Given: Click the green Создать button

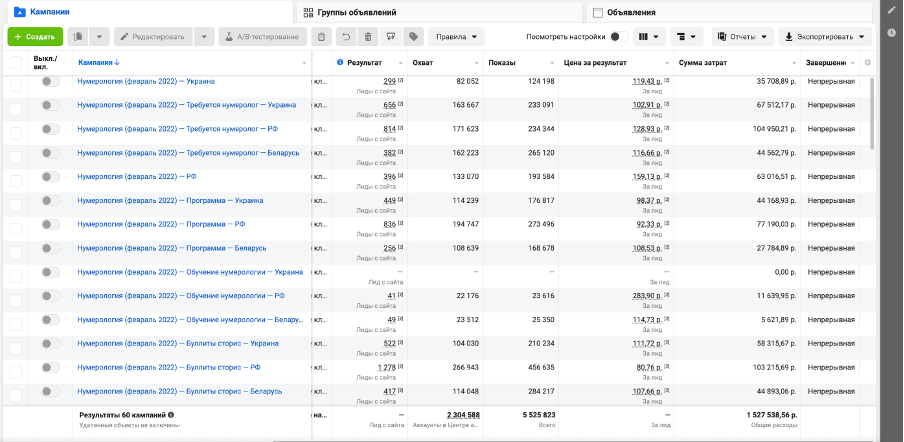Looking at the screenshot, I should point(34,37).
